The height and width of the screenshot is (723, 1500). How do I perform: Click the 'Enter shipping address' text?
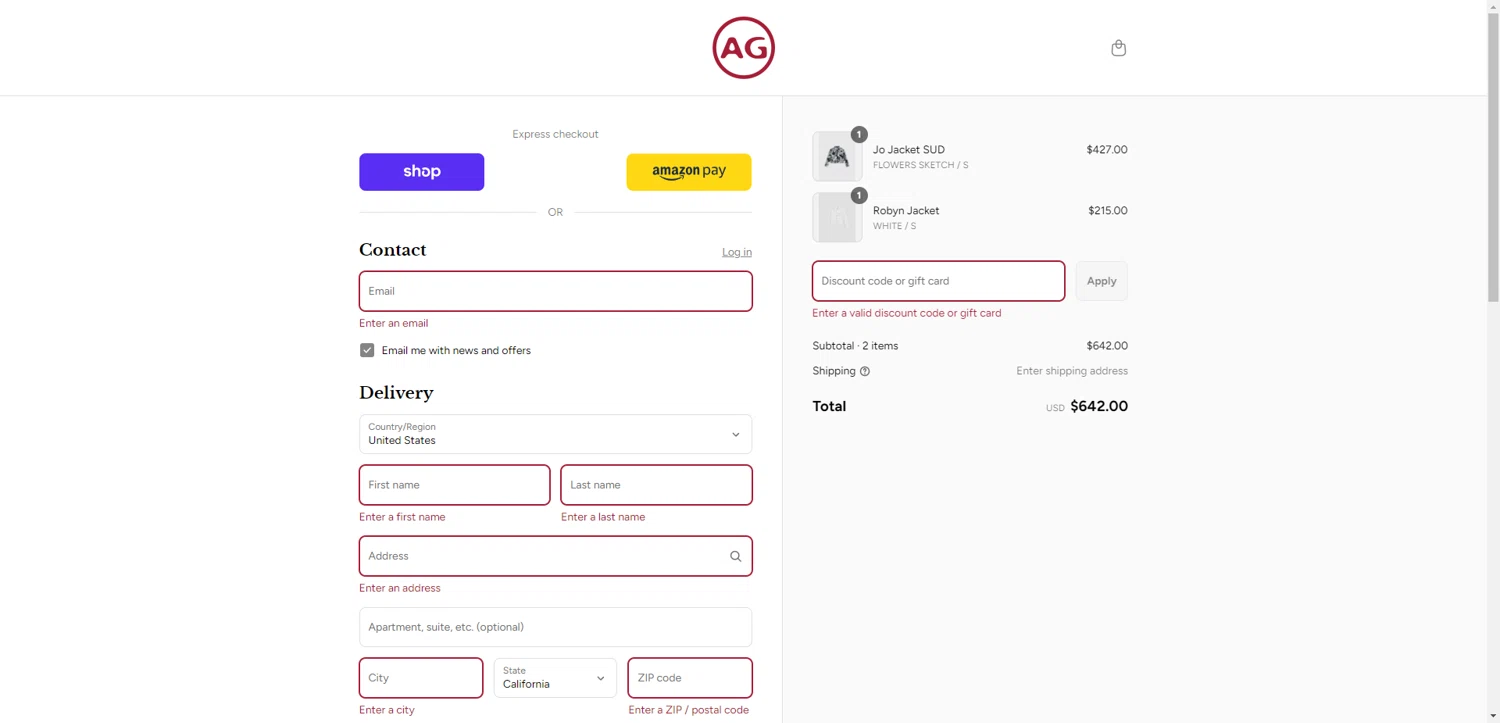coord(1072,371)
